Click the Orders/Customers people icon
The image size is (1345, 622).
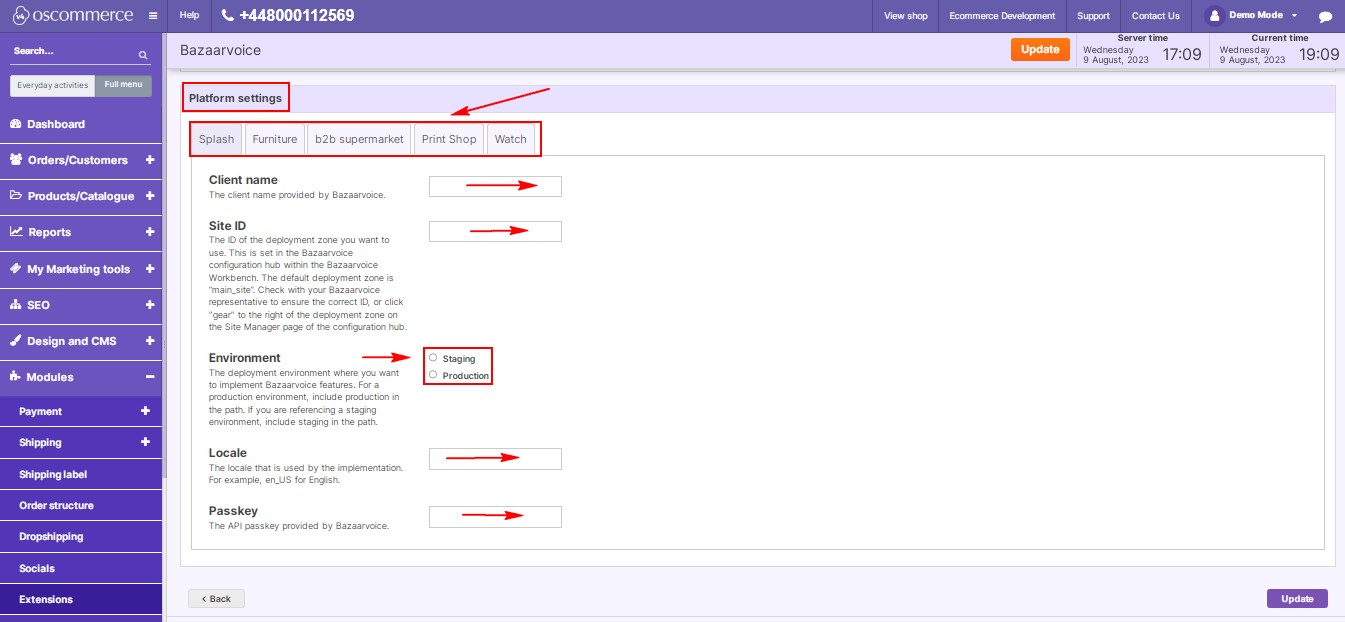pyautogui.click(x=16, y=160)
